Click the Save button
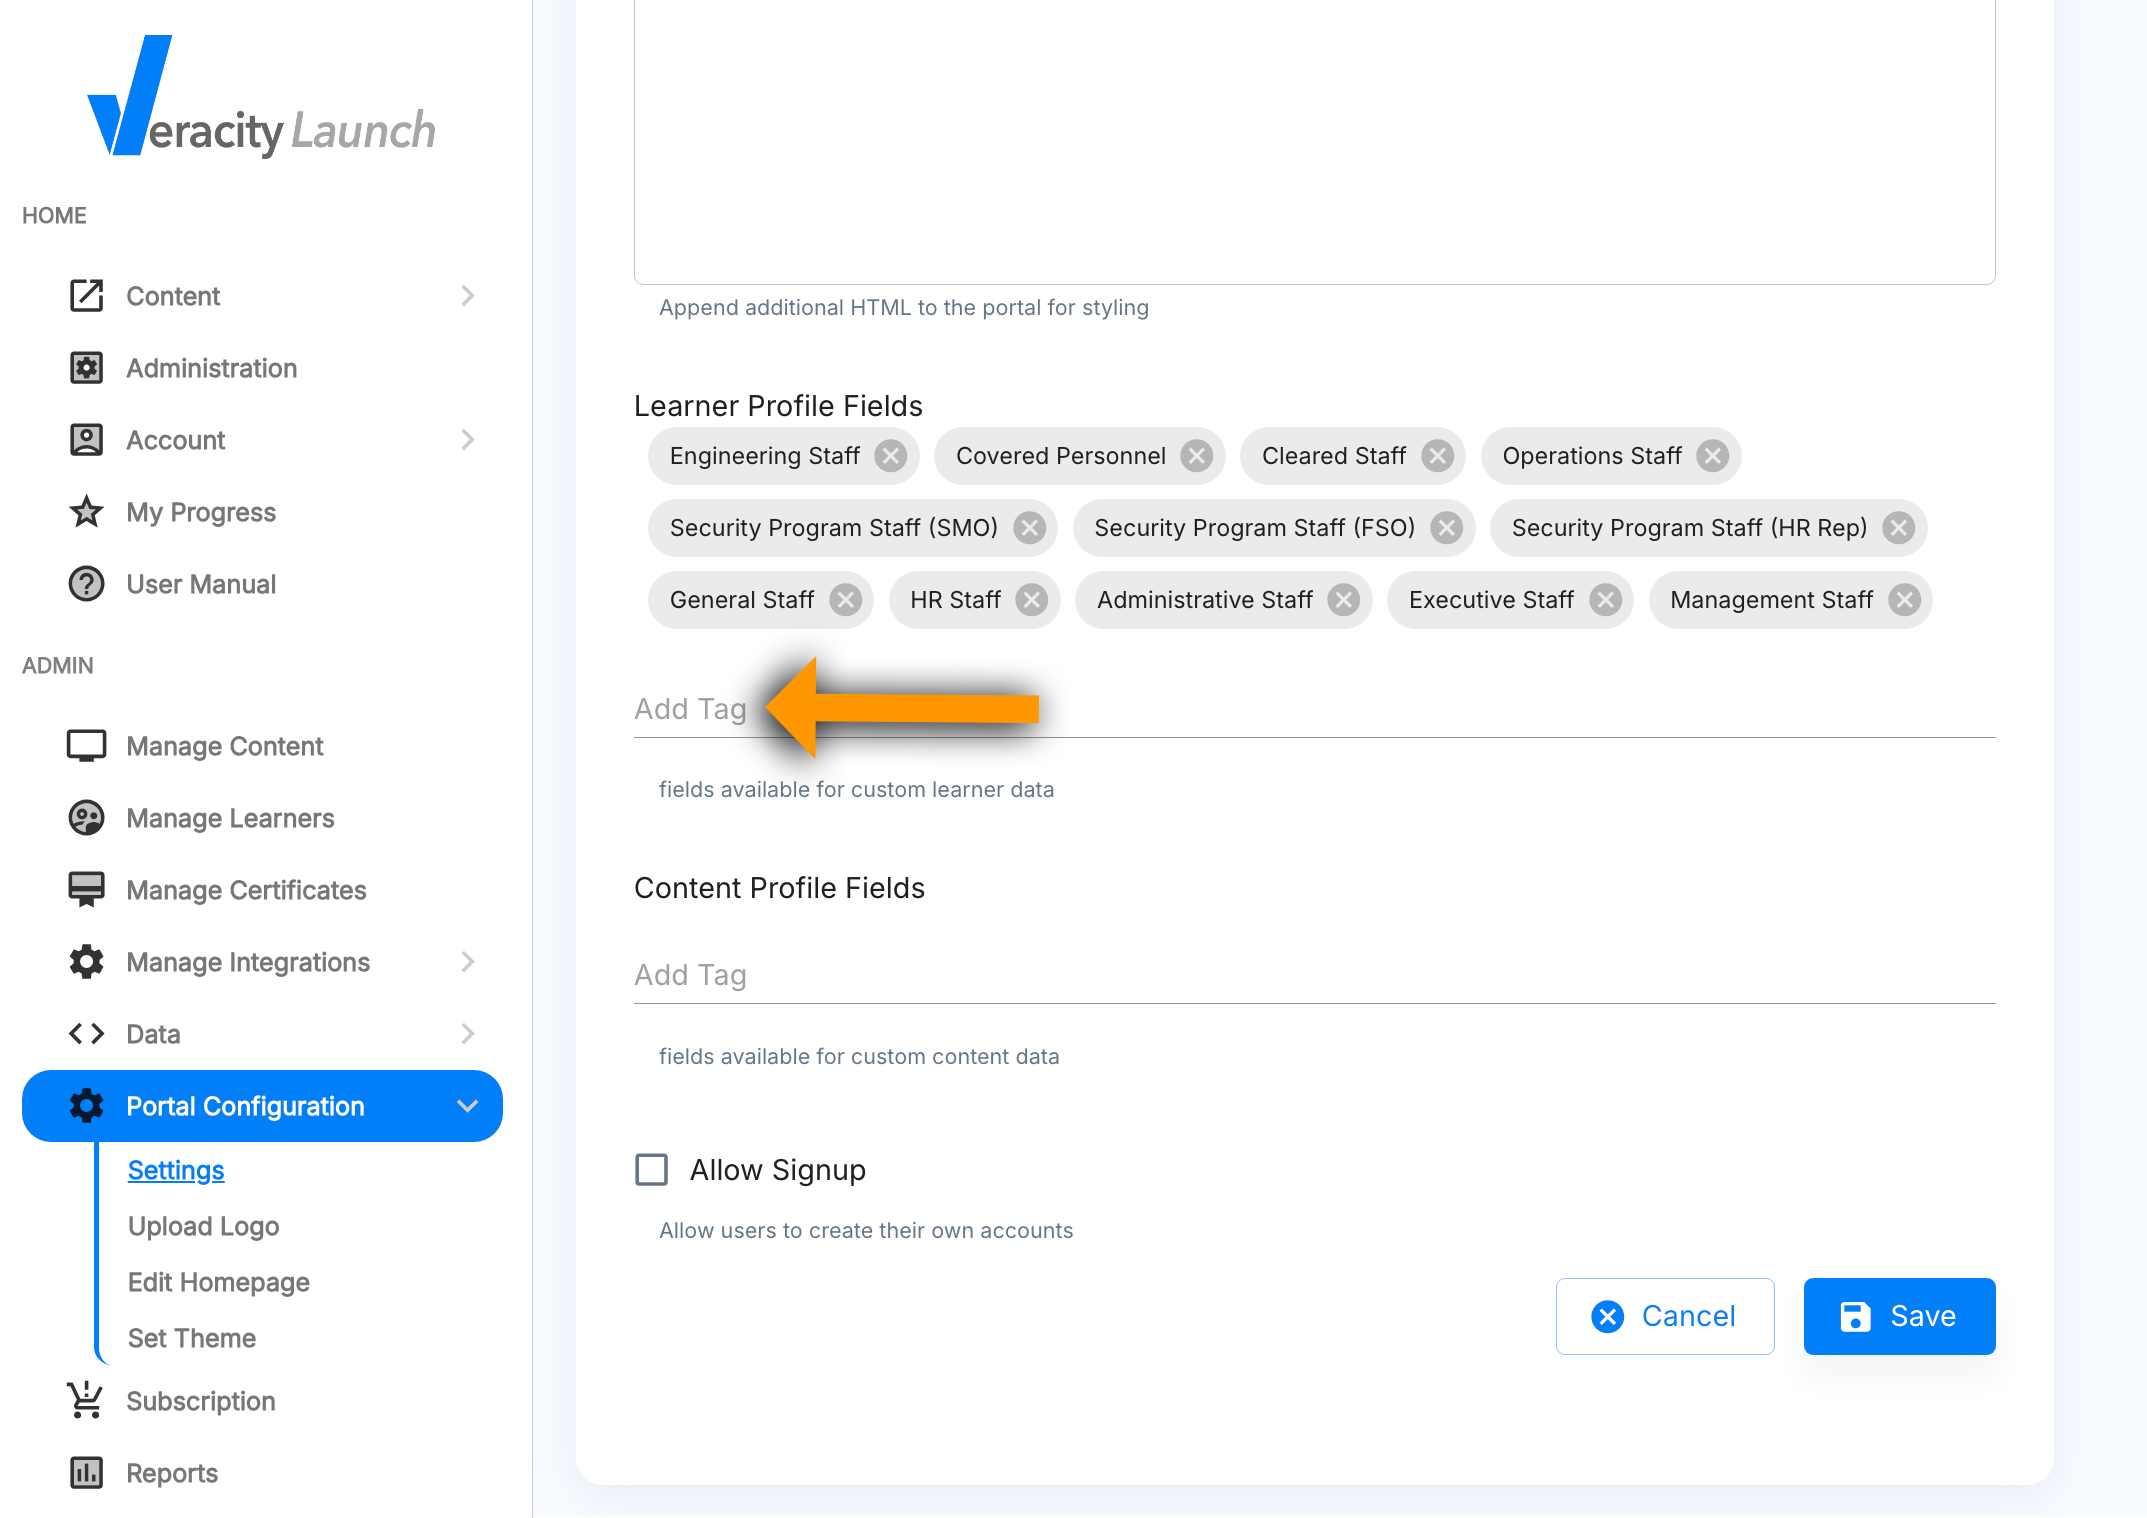This screenshot has height=1518, width=2147. [1898, 1316]
